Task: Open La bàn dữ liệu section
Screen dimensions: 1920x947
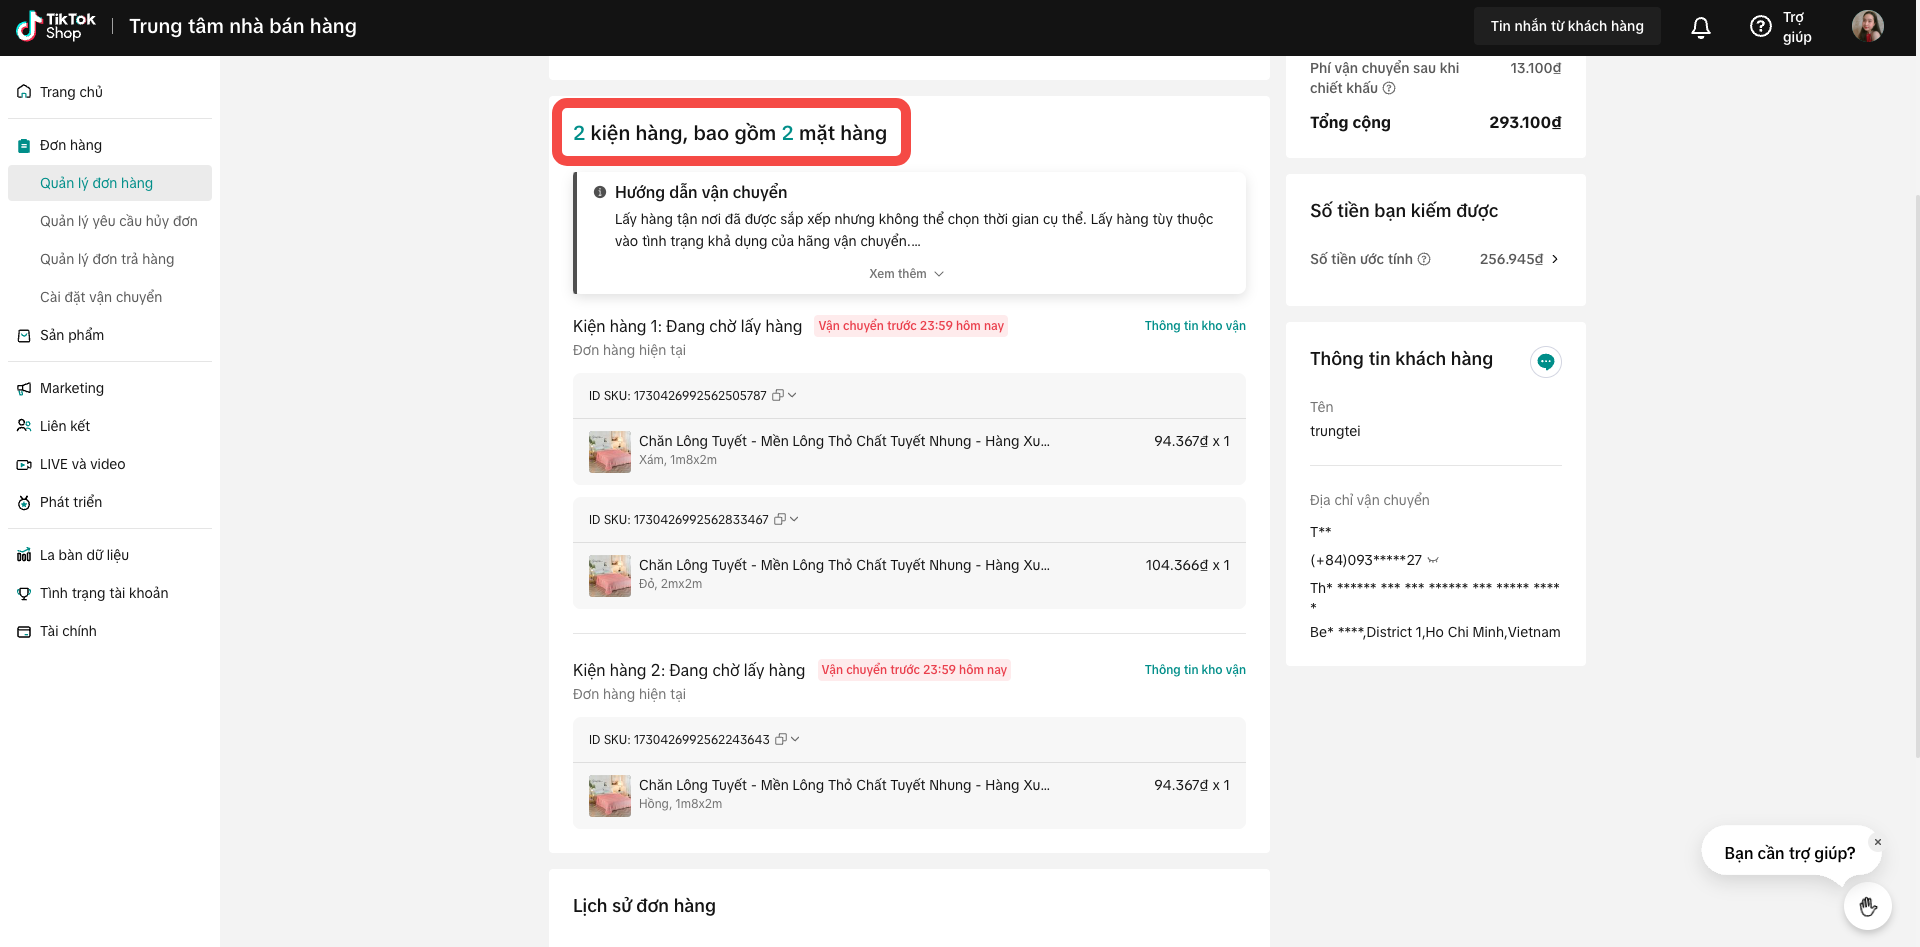Action: click(84, 555)
